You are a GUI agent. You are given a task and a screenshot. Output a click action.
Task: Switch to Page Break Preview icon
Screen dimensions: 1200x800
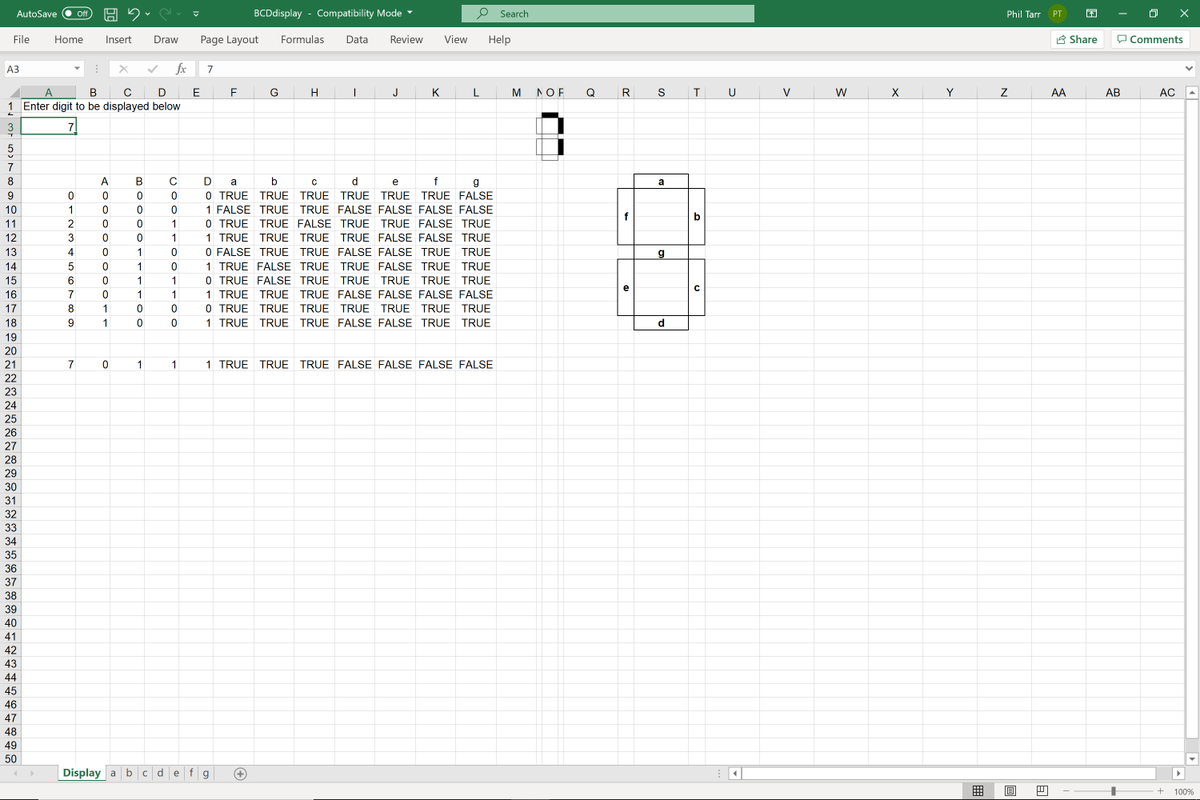pos(1041,791)
